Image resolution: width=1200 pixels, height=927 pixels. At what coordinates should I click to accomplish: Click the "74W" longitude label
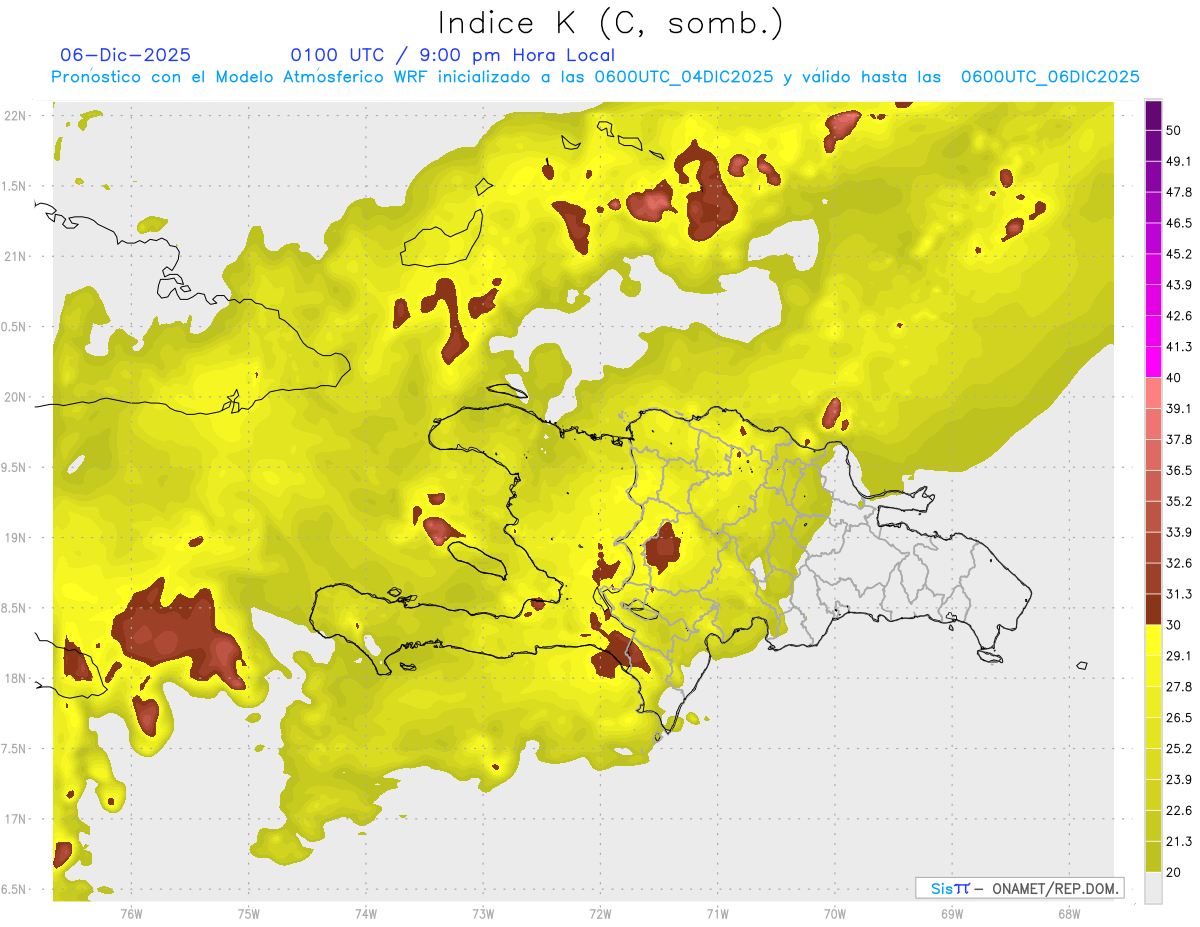point(366,913)
